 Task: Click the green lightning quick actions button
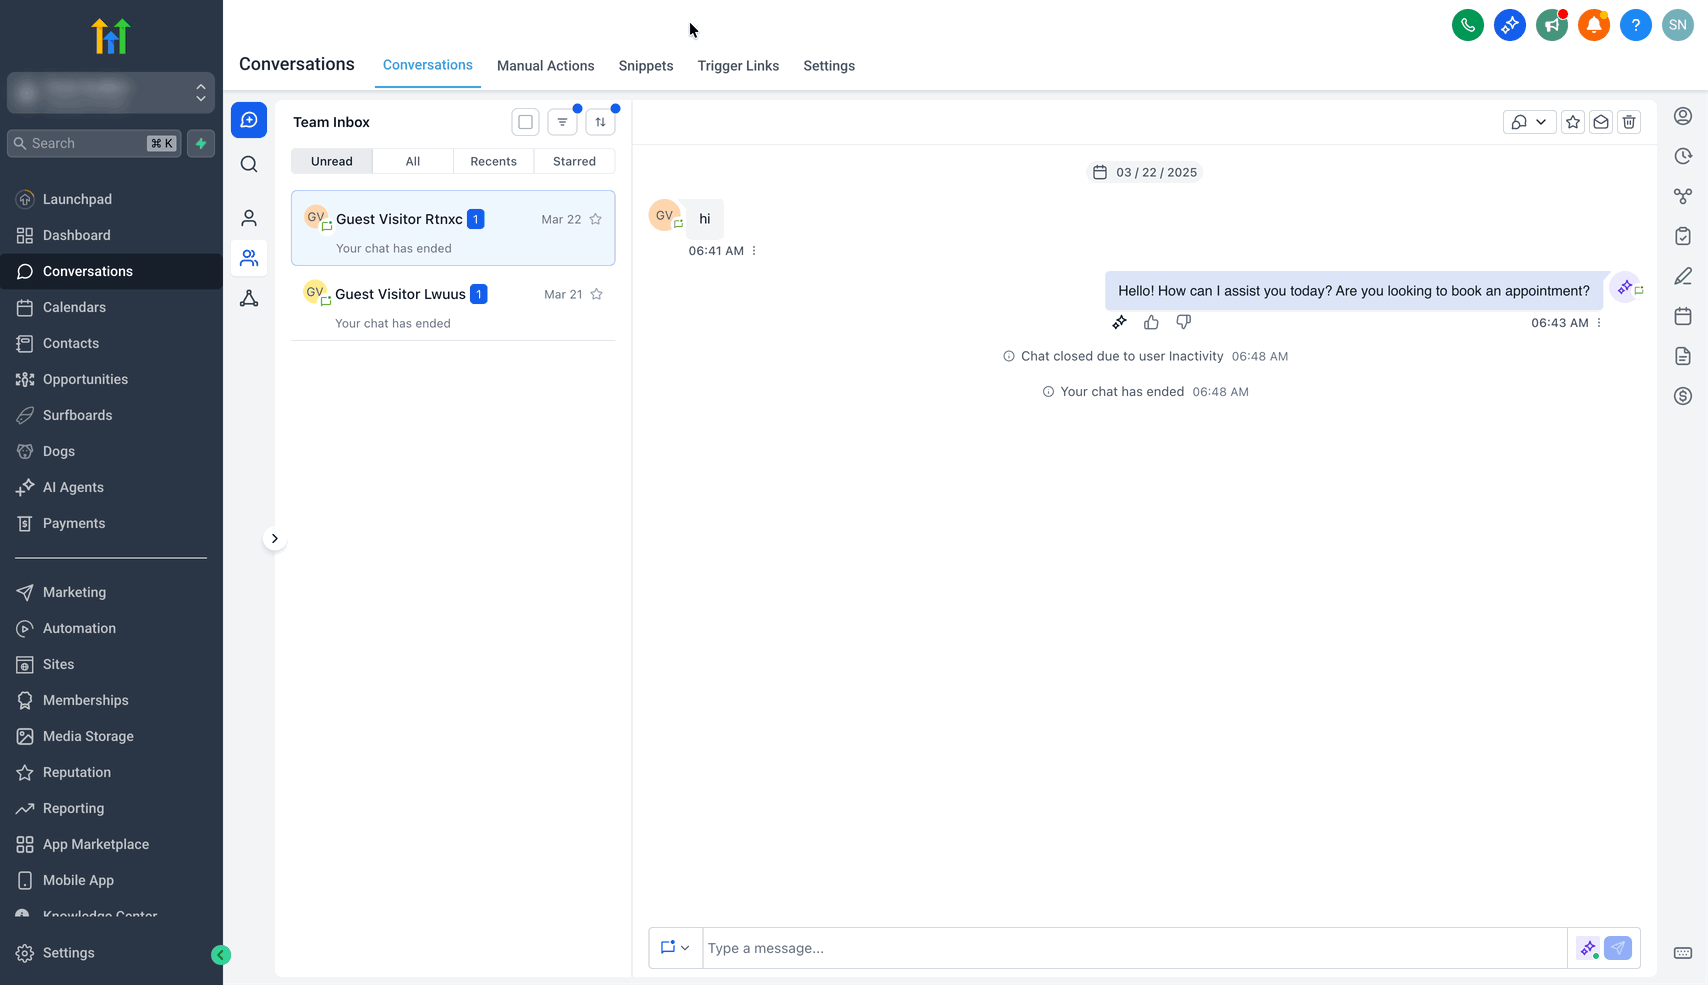[x=201, y=143]
